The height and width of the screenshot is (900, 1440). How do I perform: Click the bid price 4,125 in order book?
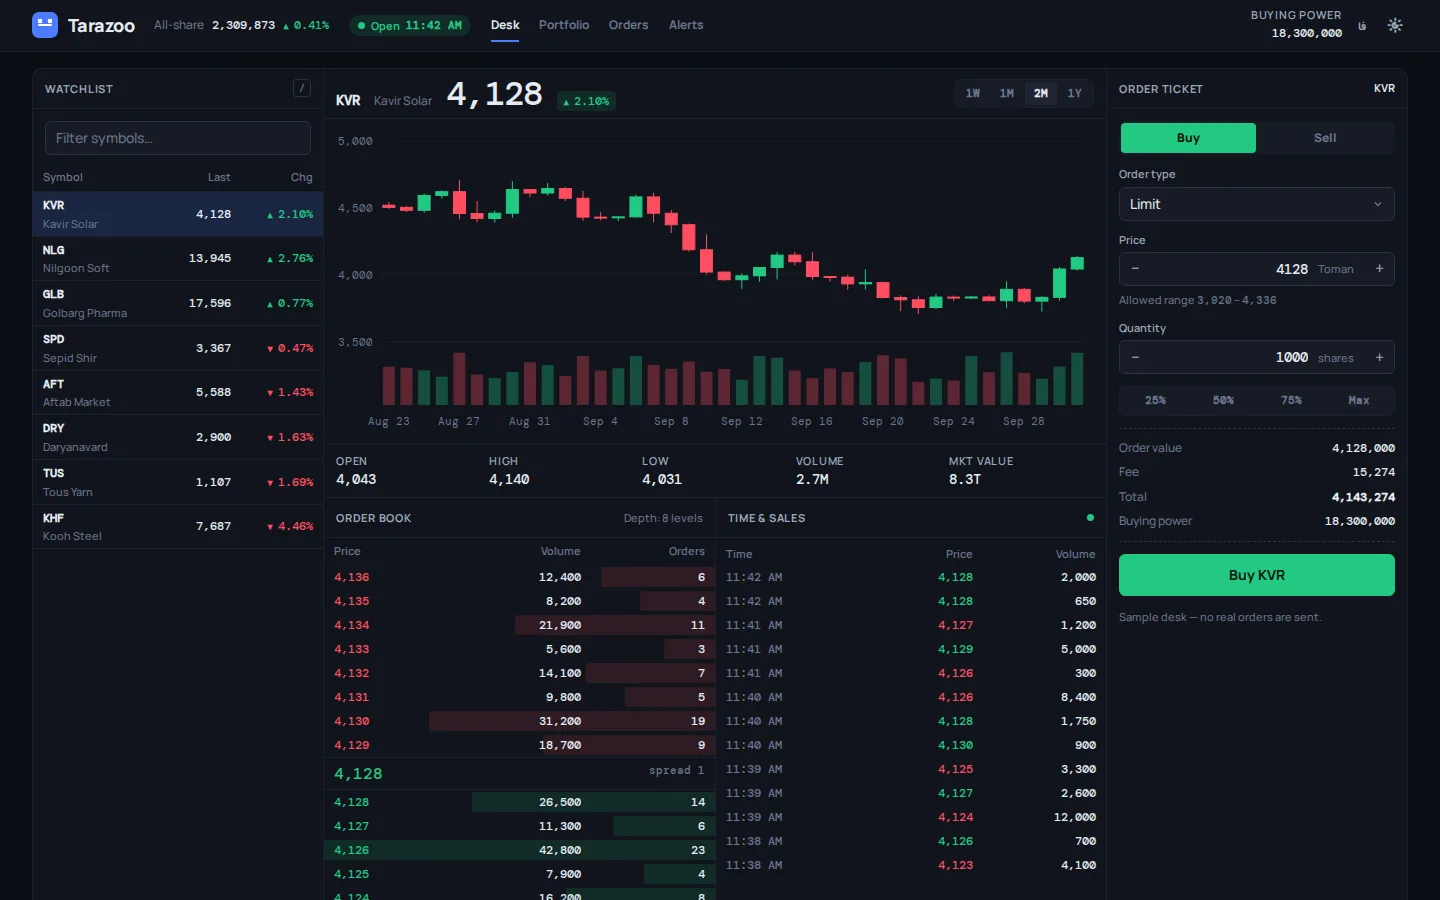pos(352,874)
